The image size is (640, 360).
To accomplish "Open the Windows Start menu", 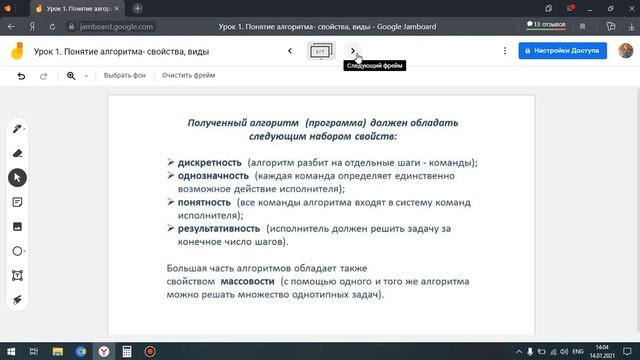I will coord(11,351).
